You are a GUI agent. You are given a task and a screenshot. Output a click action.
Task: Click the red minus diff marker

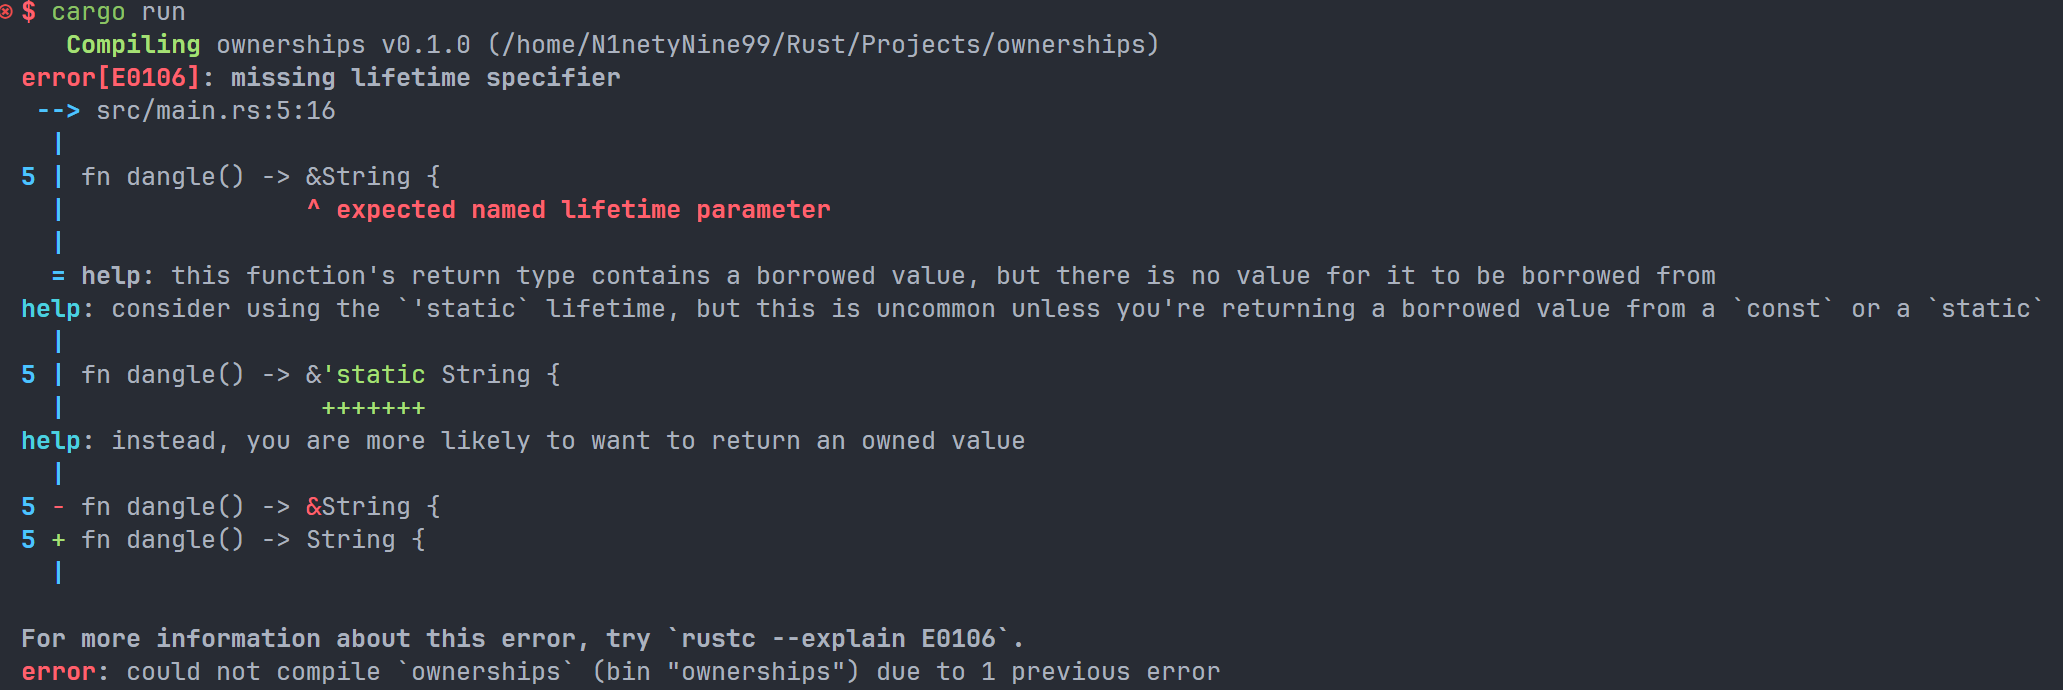tap(58, 507)
